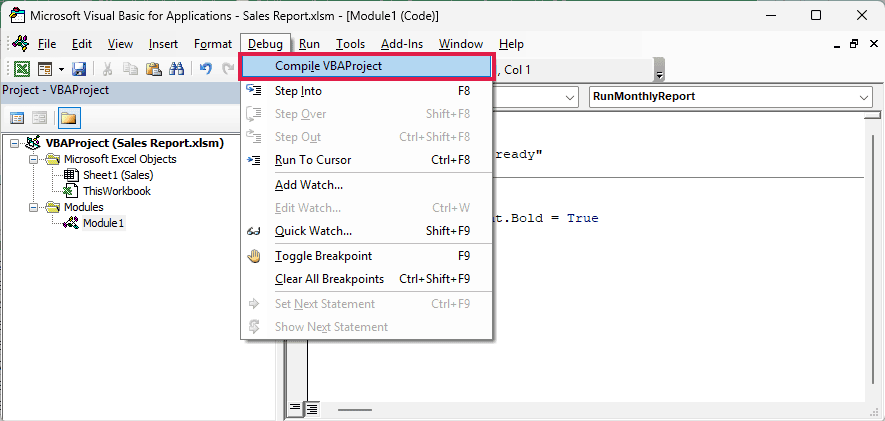Image resolution: width=885 pixels, height=421 pixels.
Task: Click the View Object icon in Project panel
Action: coord(39,118)
